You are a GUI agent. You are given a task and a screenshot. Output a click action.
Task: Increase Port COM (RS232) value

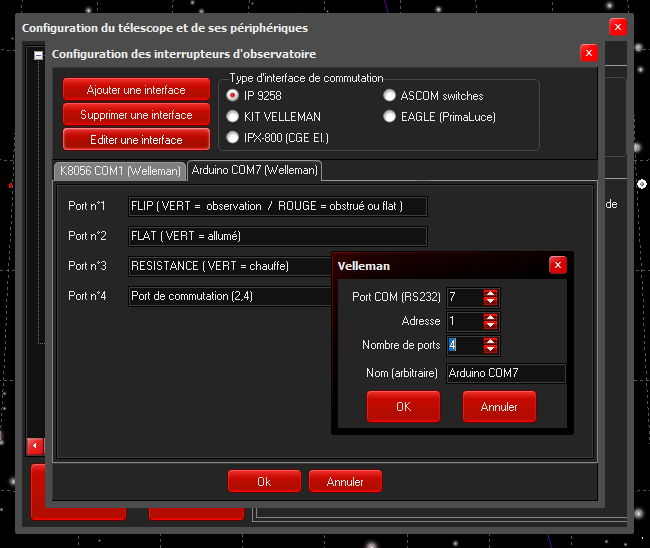coord(490,293)
